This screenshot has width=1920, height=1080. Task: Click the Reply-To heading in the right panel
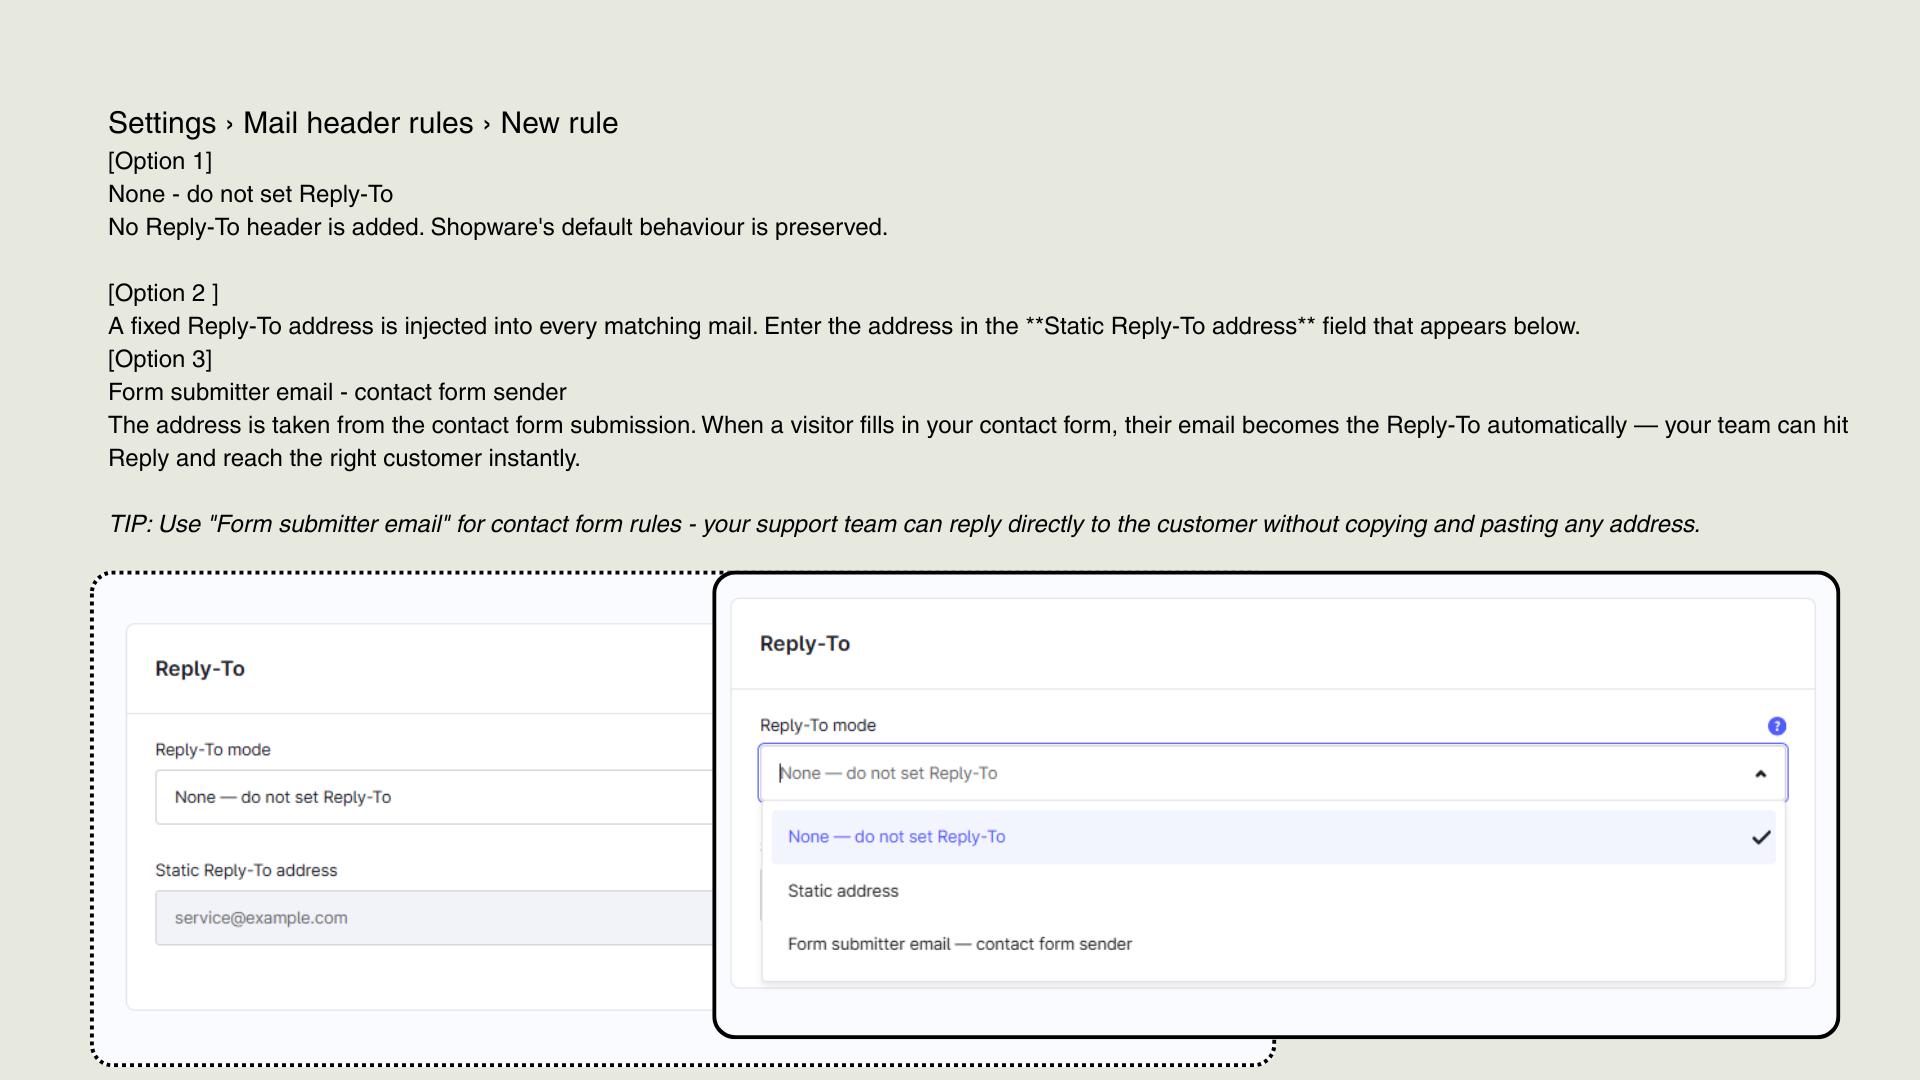click(805, 644)
